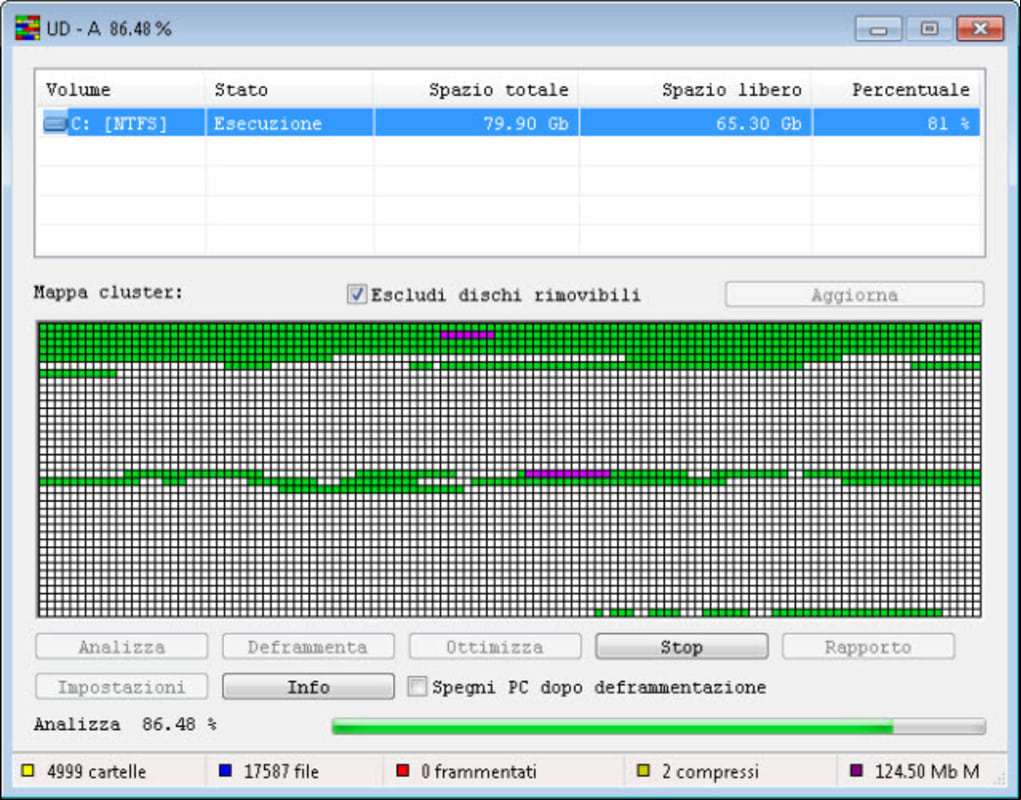Click the Ottimizza button
The width and height of the screenshot is (1021, 800).
495,646
